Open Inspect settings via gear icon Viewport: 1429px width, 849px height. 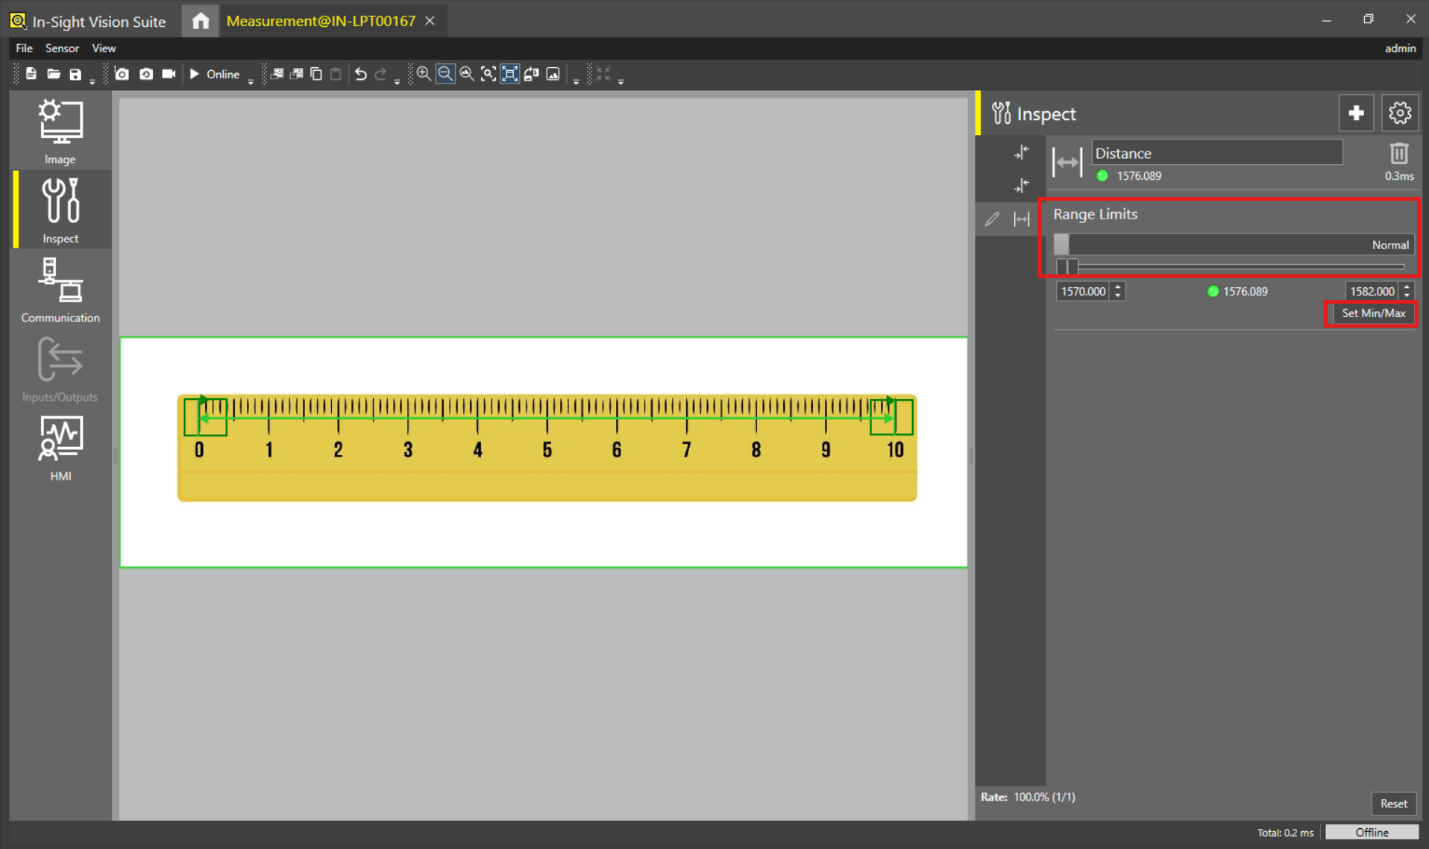tap(1399, 112)
